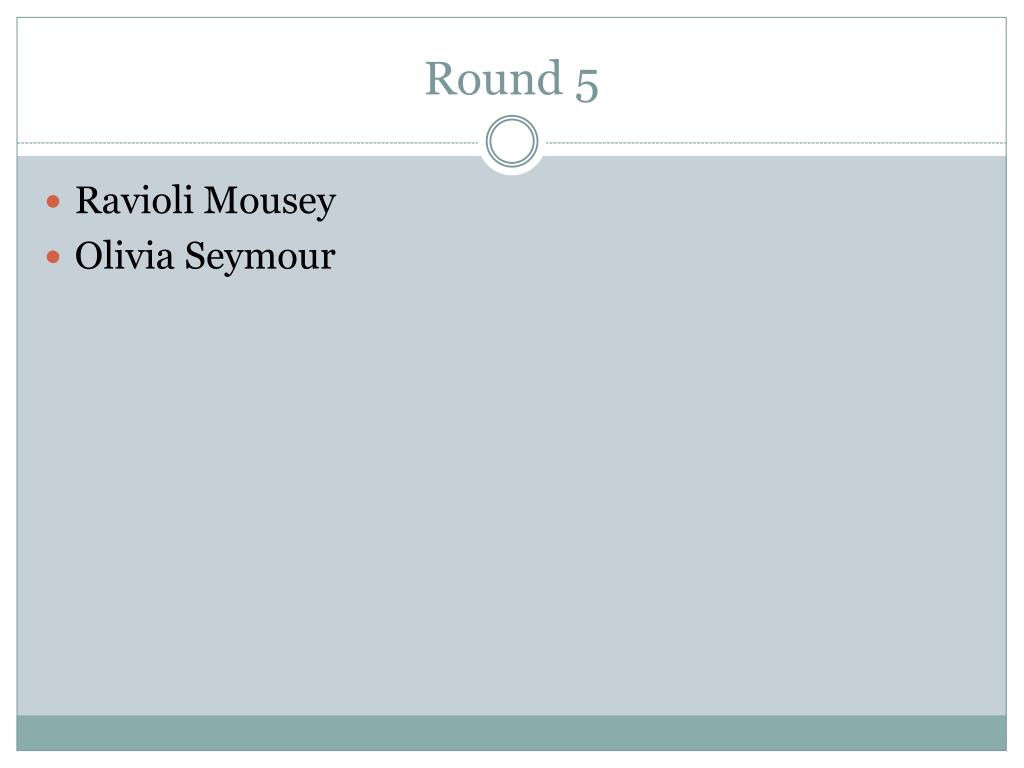The image size is (1024, 768).
Task: Click the empty gray content area
Action: [x=511, y=490]
